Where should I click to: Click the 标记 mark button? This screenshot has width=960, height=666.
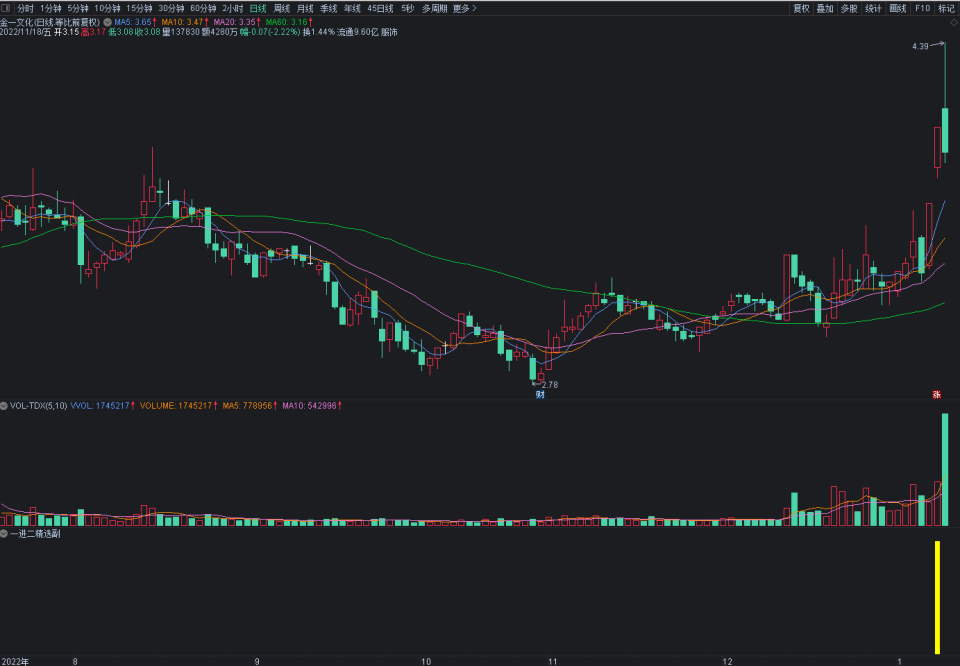click(x=947, y=9)
